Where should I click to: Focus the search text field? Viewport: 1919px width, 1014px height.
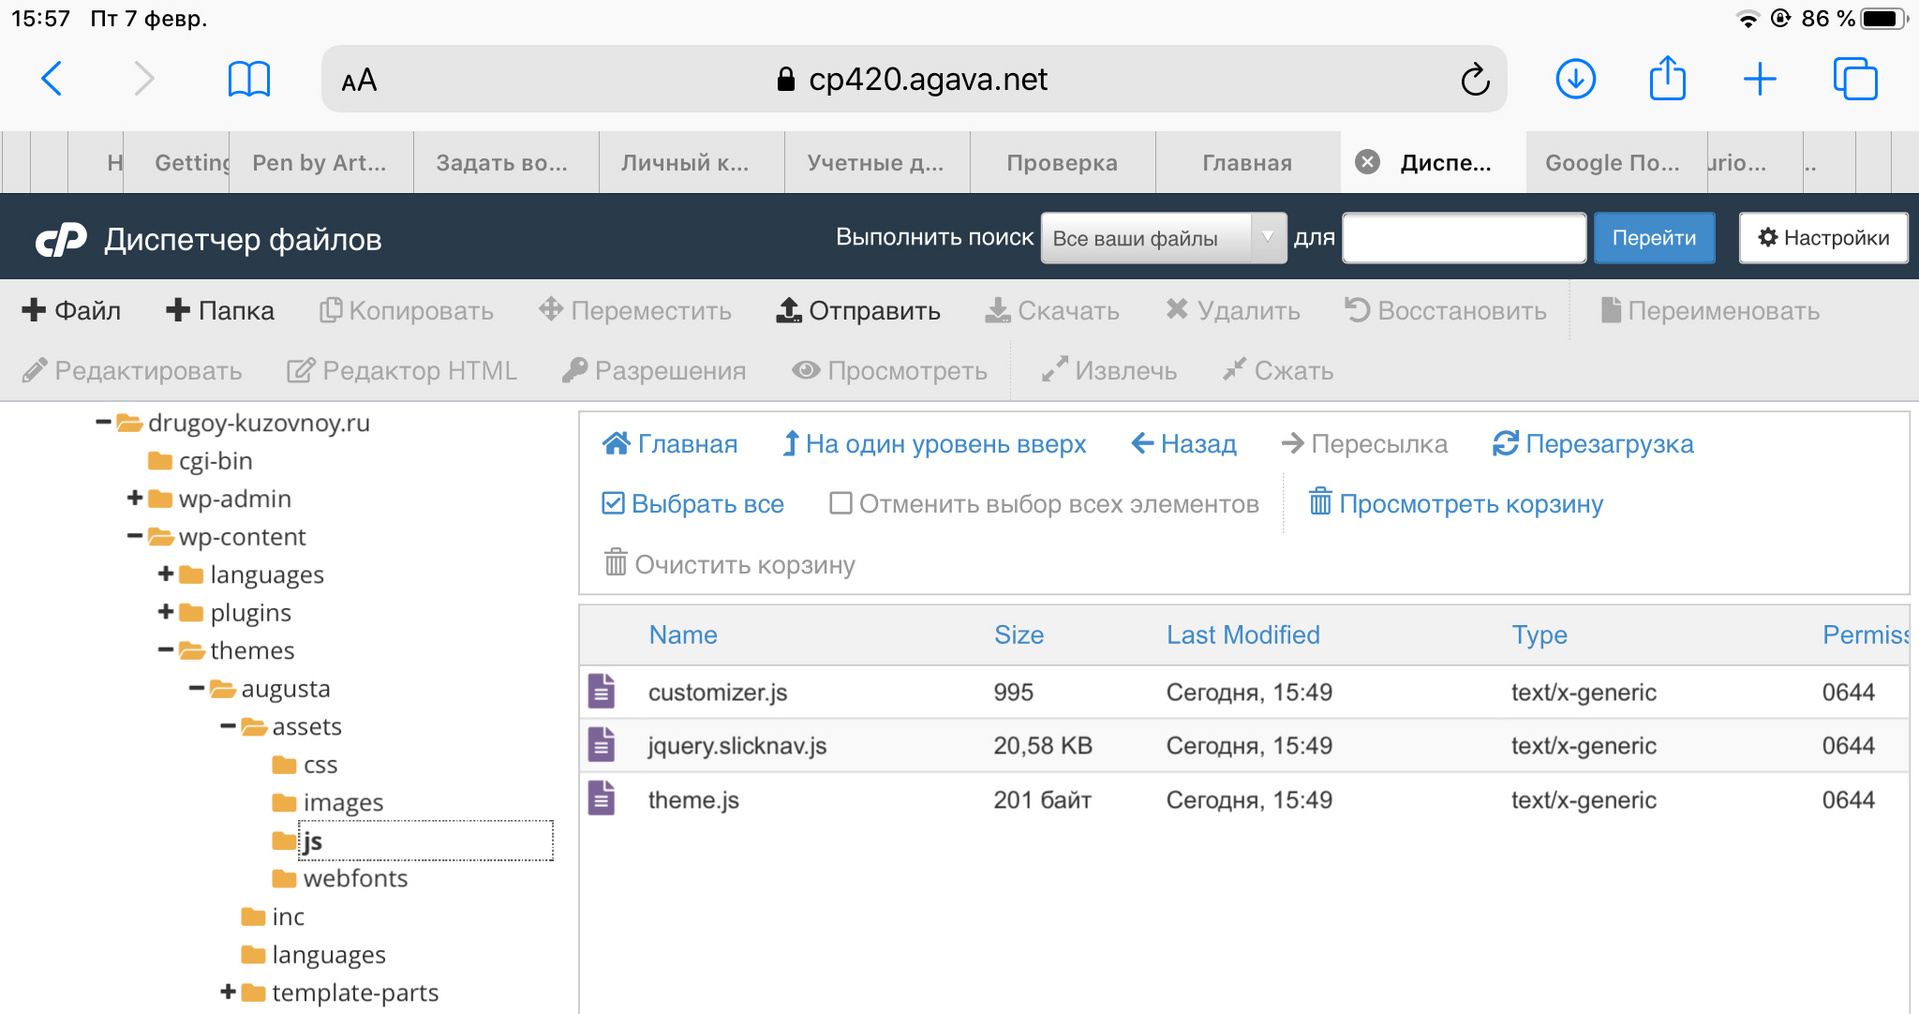(x=1464, y=238)
